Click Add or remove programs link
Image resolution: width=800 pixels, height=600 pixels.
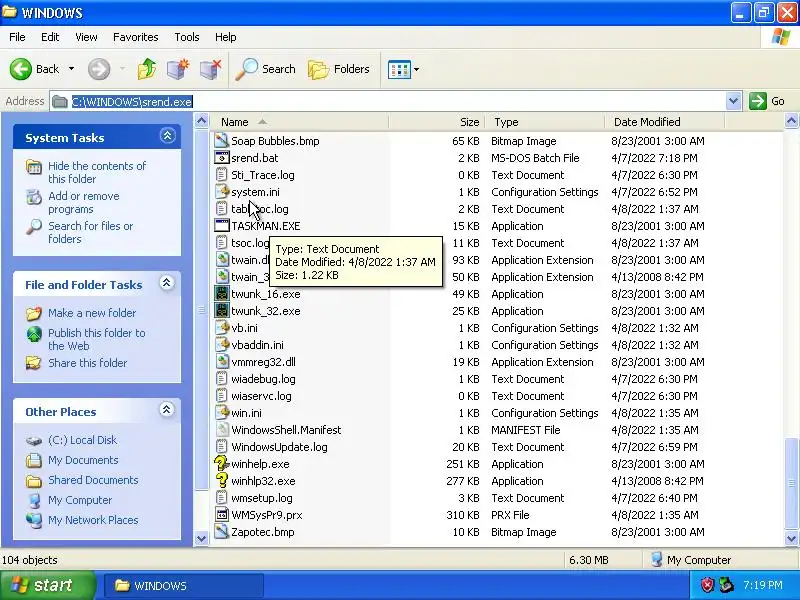(x=84, y=203)
